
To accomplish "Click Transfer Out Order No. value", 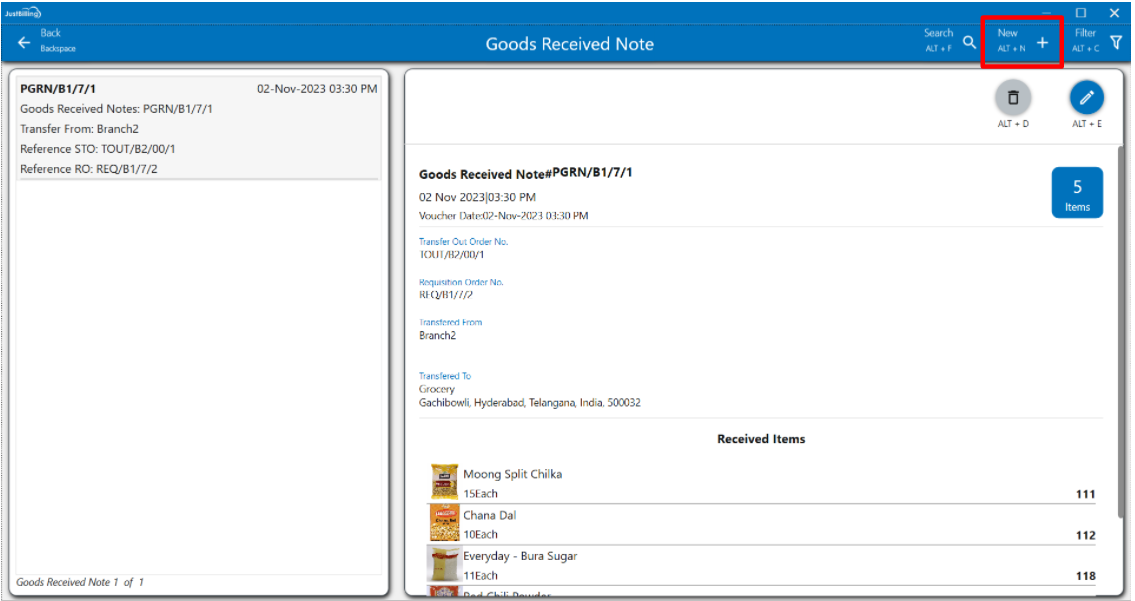I will [452, 255].
